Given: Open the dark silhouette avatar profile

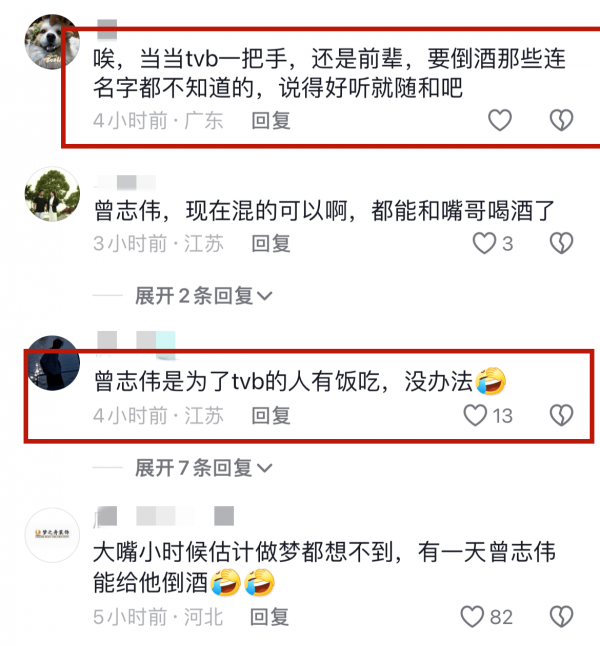Looking at the screenshot, I should coord(52,363).
